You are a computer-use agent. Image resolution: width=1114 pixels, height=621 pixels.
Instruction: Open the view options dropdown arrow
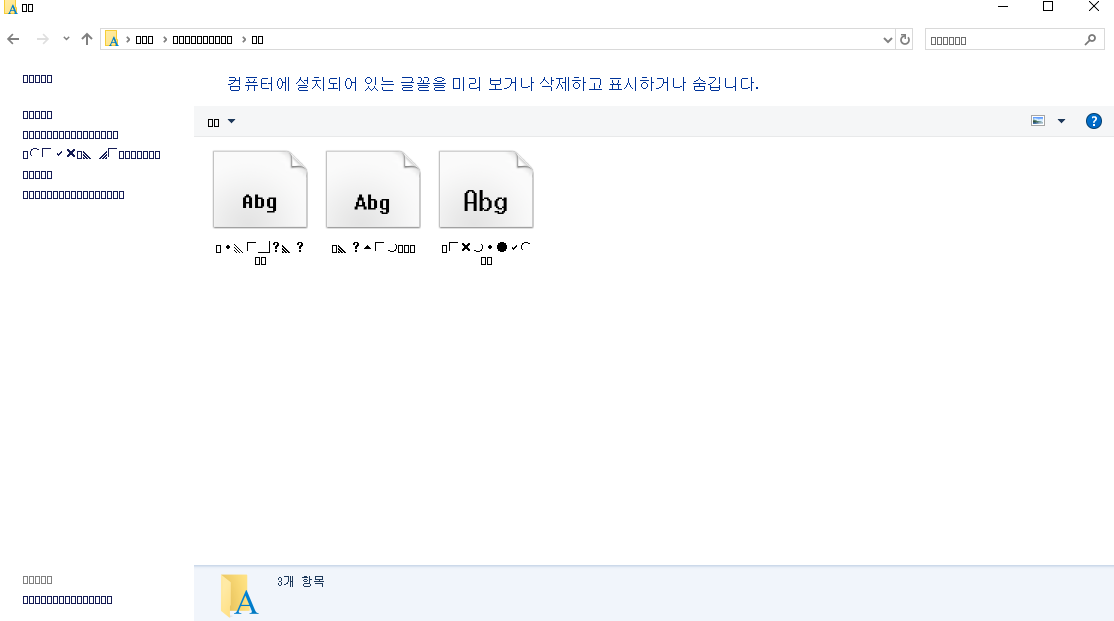tap(1061, 121)
